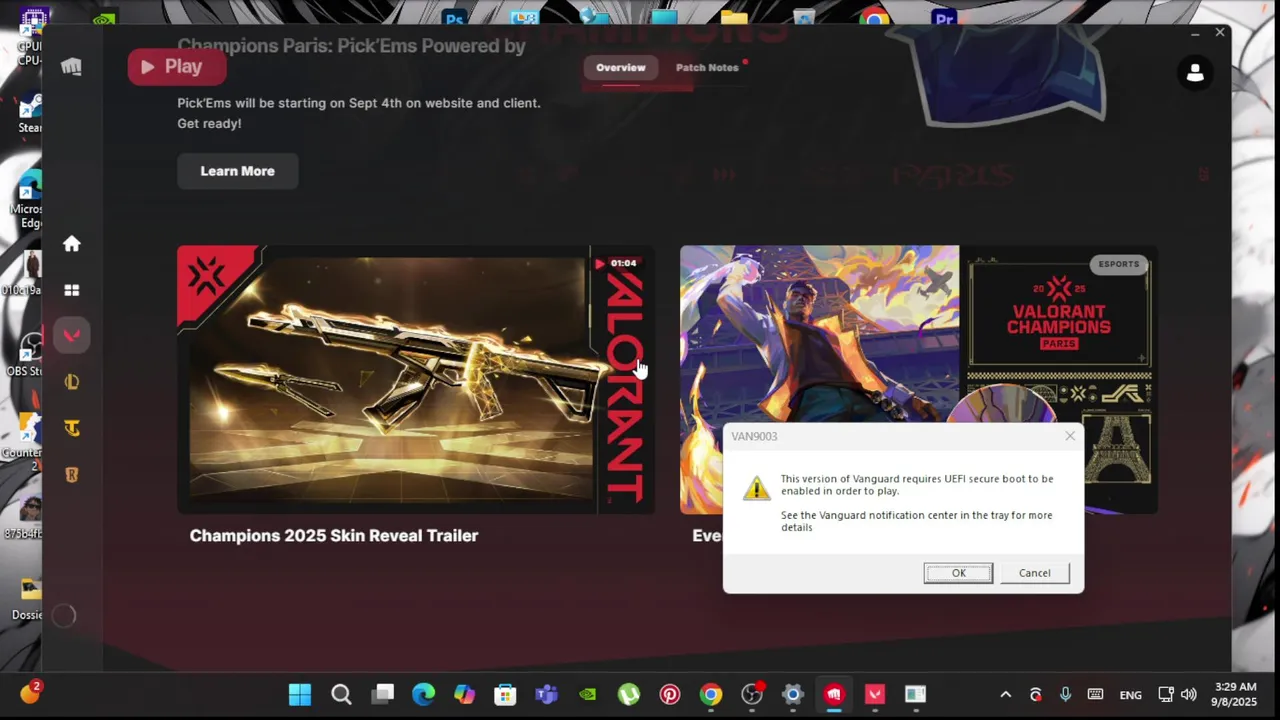Switch to the Valorant taskbar icon

coord(875,694)
